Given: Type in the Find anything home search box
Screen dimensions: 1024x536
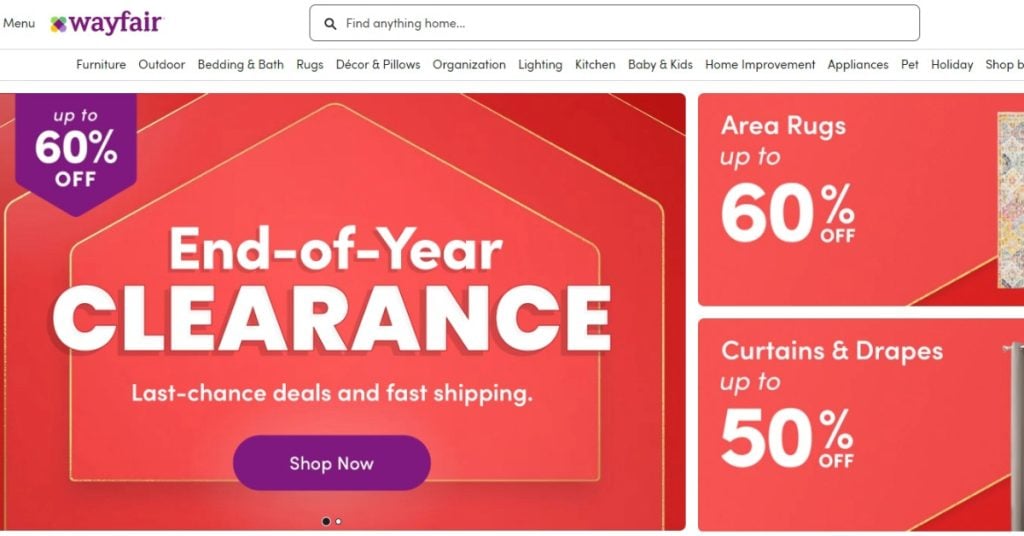Looking at the screenshot, I should pyautogui.click(x=620, y=24).
